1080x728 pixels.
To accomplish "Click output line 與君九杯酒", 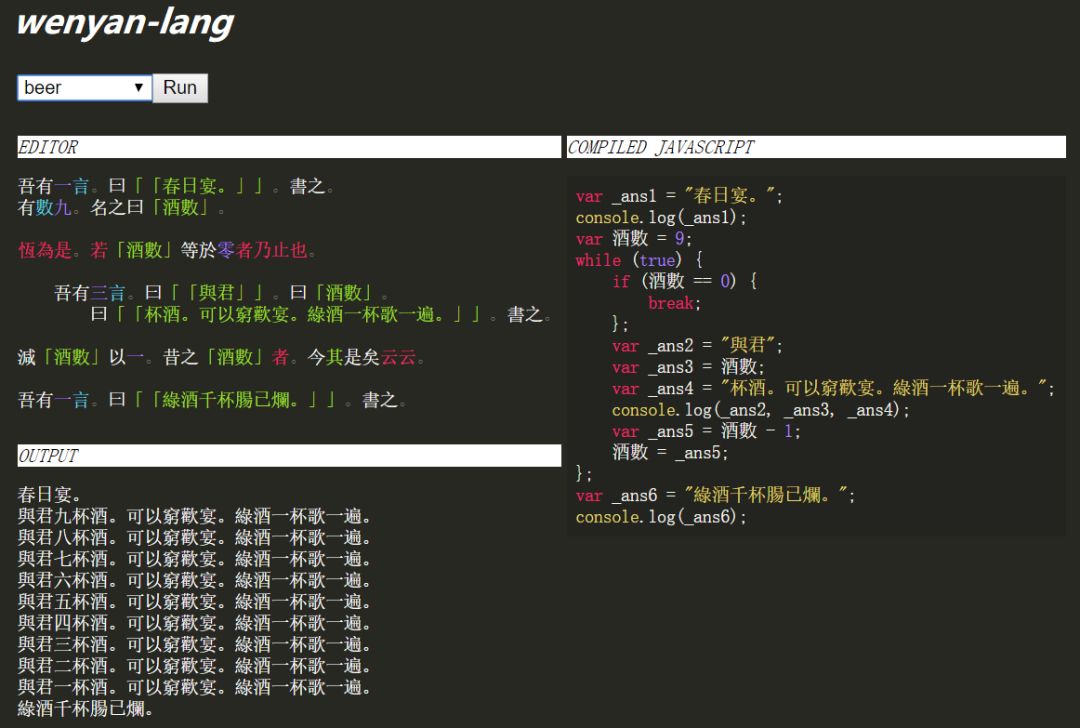I will coord(195,516).
